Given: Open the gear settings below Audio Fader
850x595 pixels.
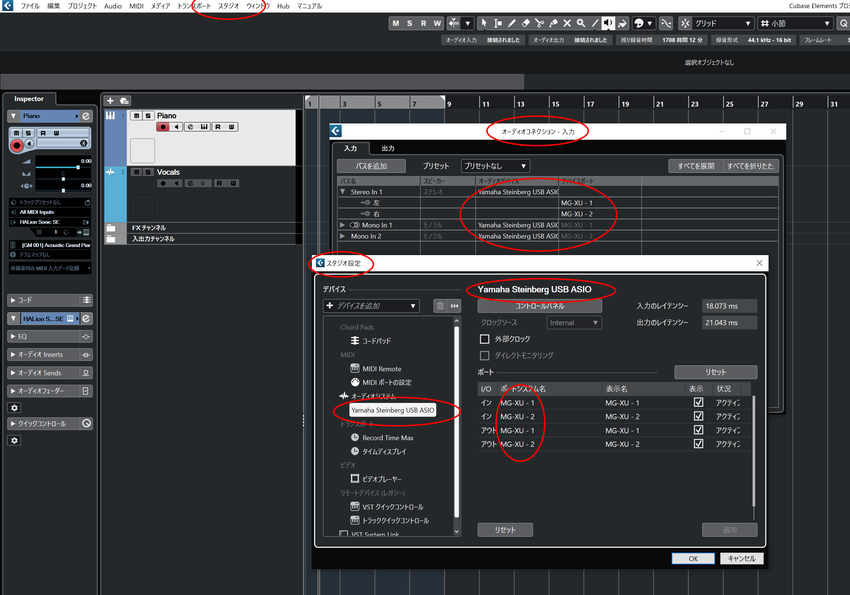Looking at the screenshot, I should point(15,408).
